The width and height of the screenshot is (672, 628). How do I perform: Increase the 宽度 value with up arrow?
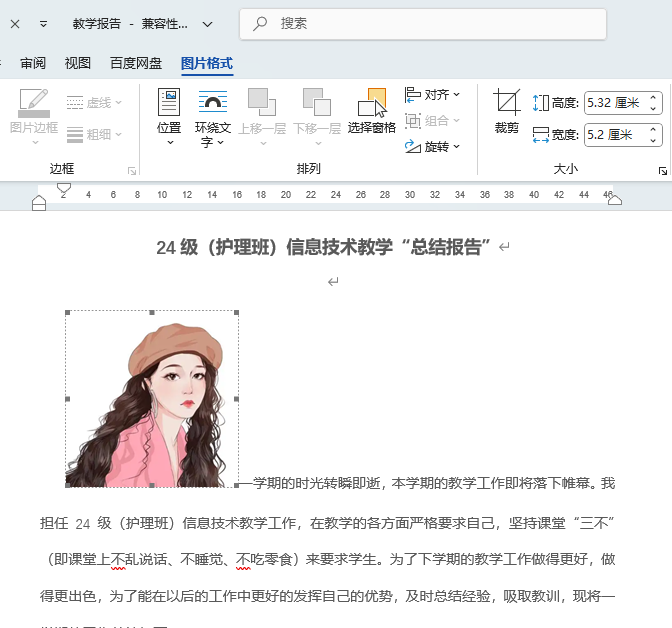click(653, 129)
